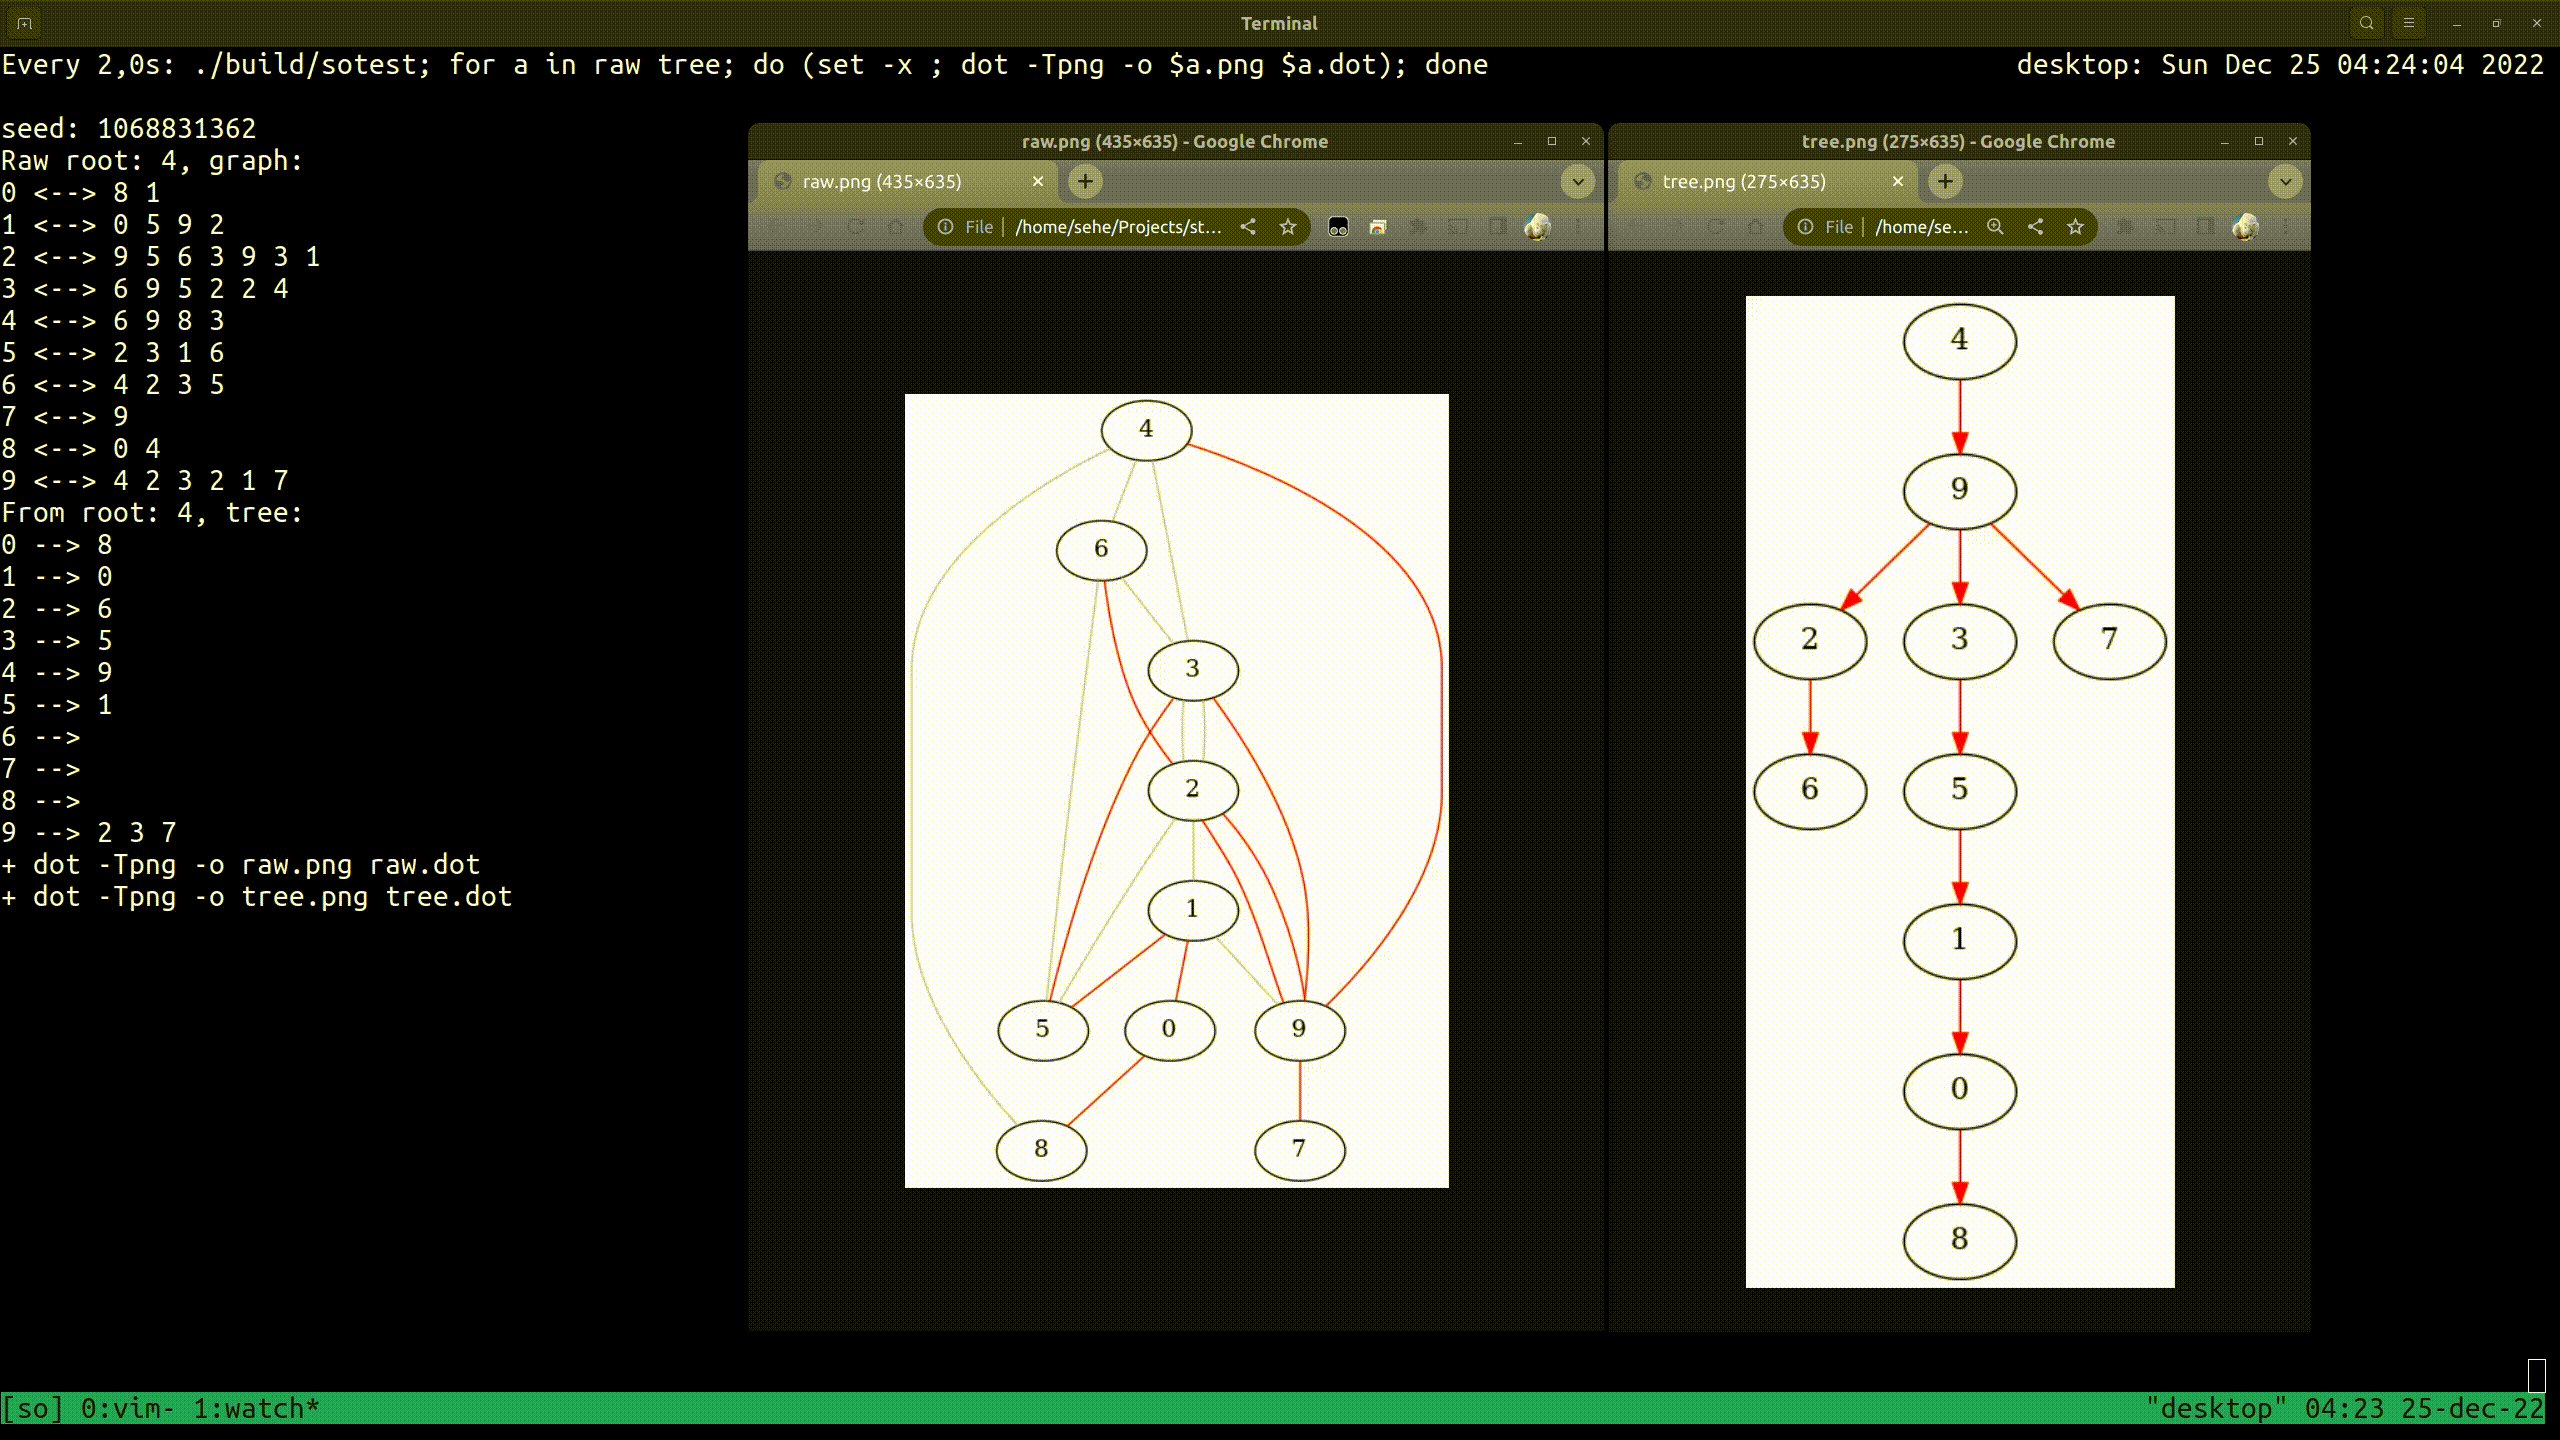Click zoom magnifier icon in tree.png address bar

coord(1995,227)
